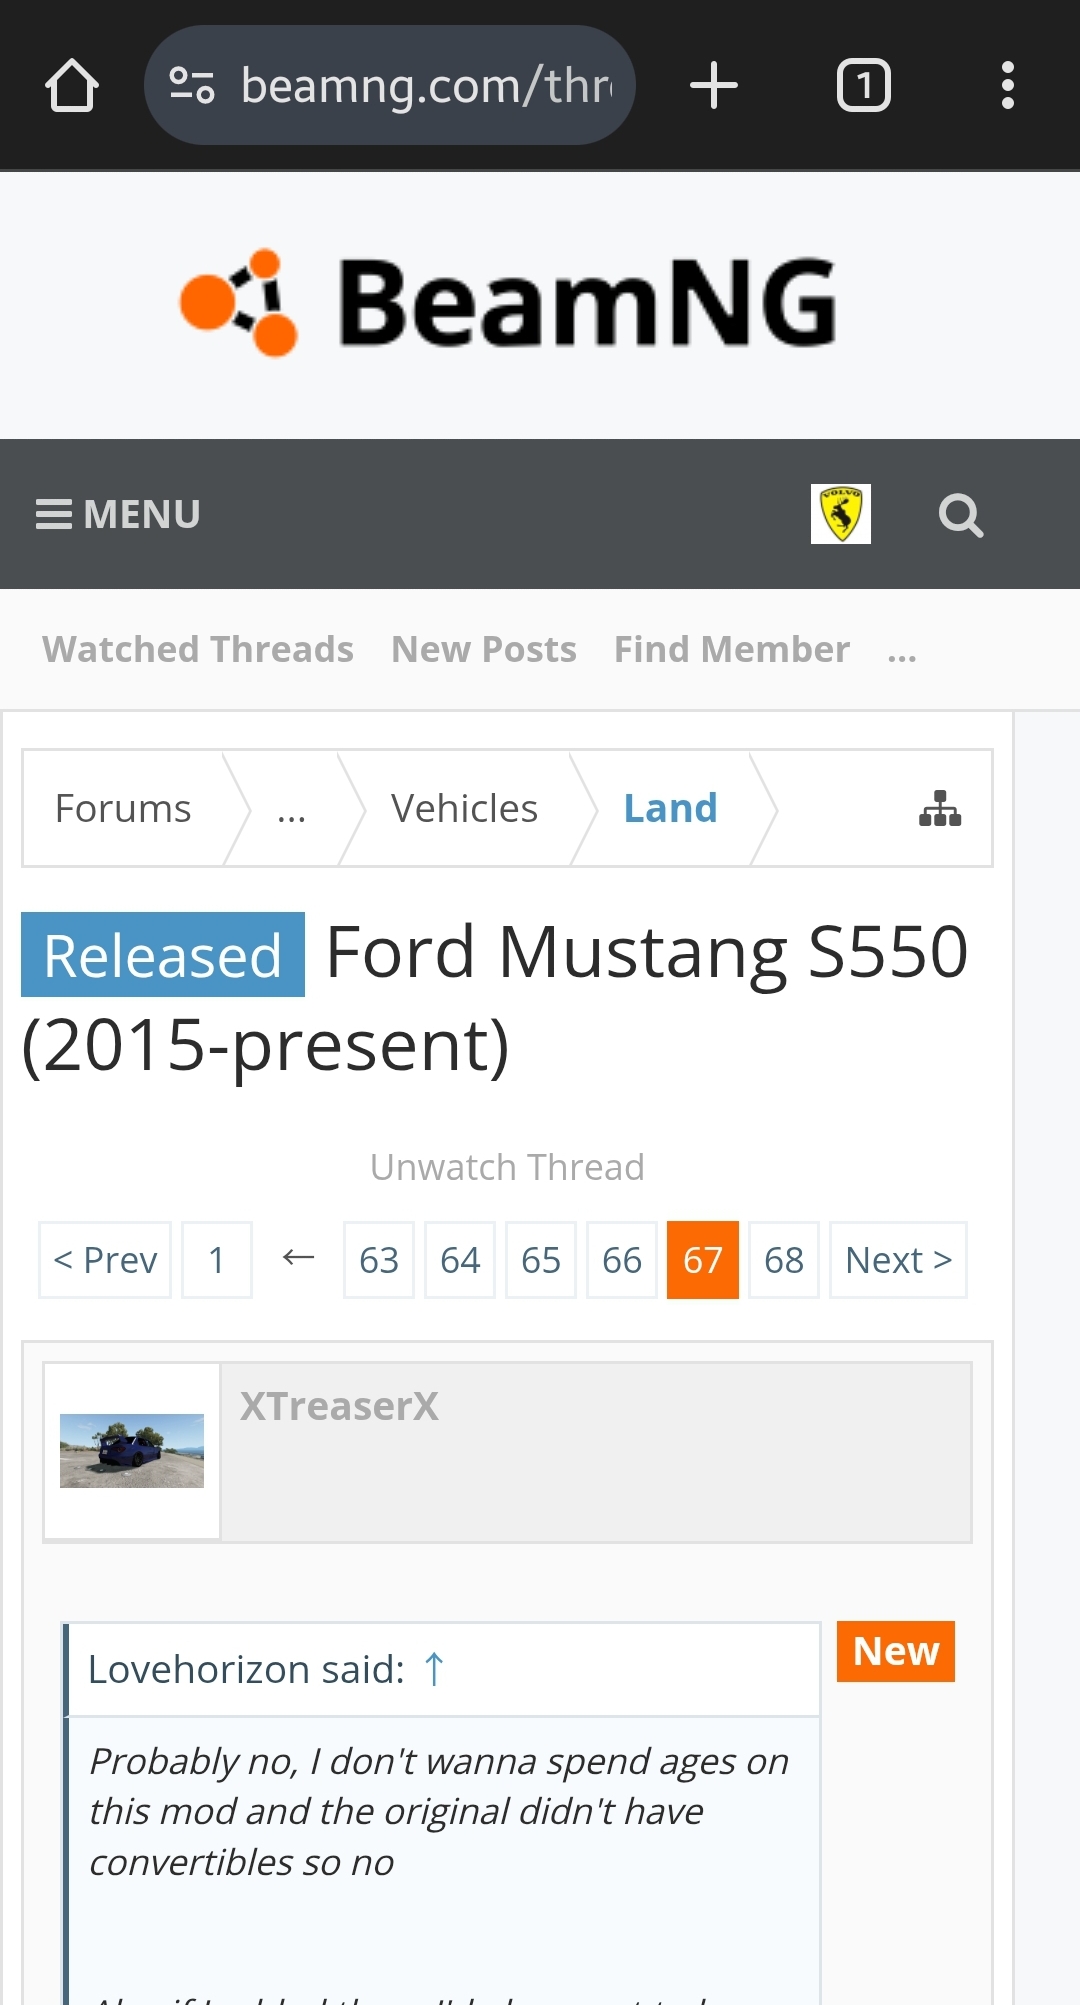Screen dimensions: 1080x2005
Task: Go to next page via Next
Action: pyautogui.click(x=898, y=1260)
